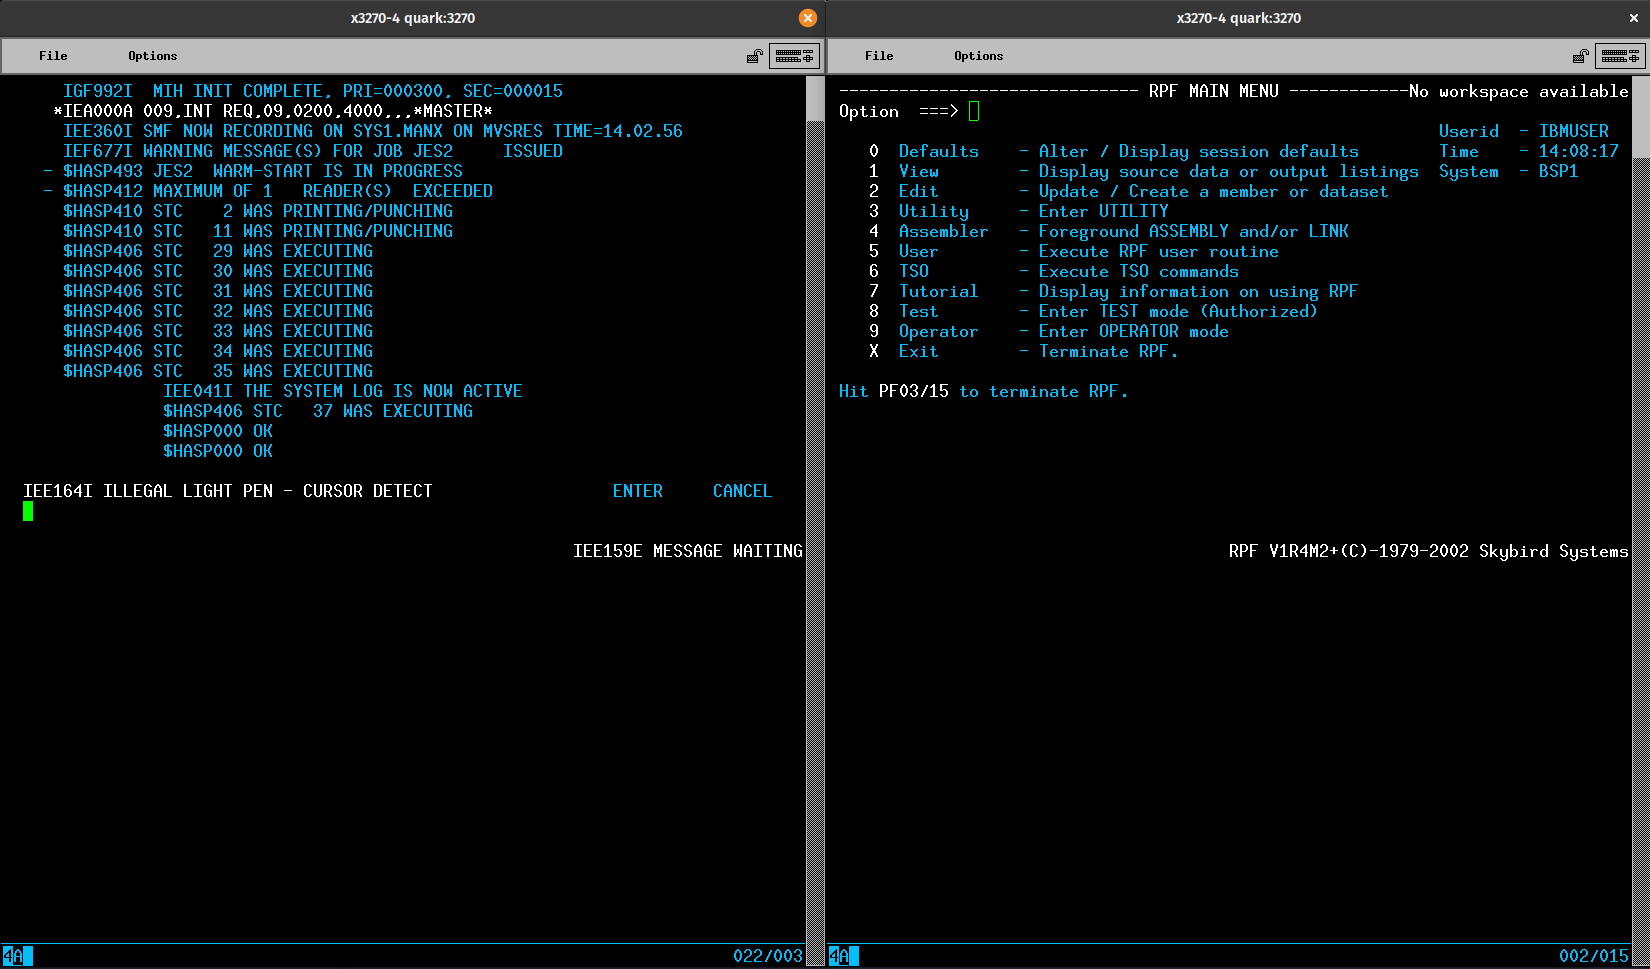Select the Tutorial option in RPF menu
The image size is (1650, 969).
(x=939, y=291)
